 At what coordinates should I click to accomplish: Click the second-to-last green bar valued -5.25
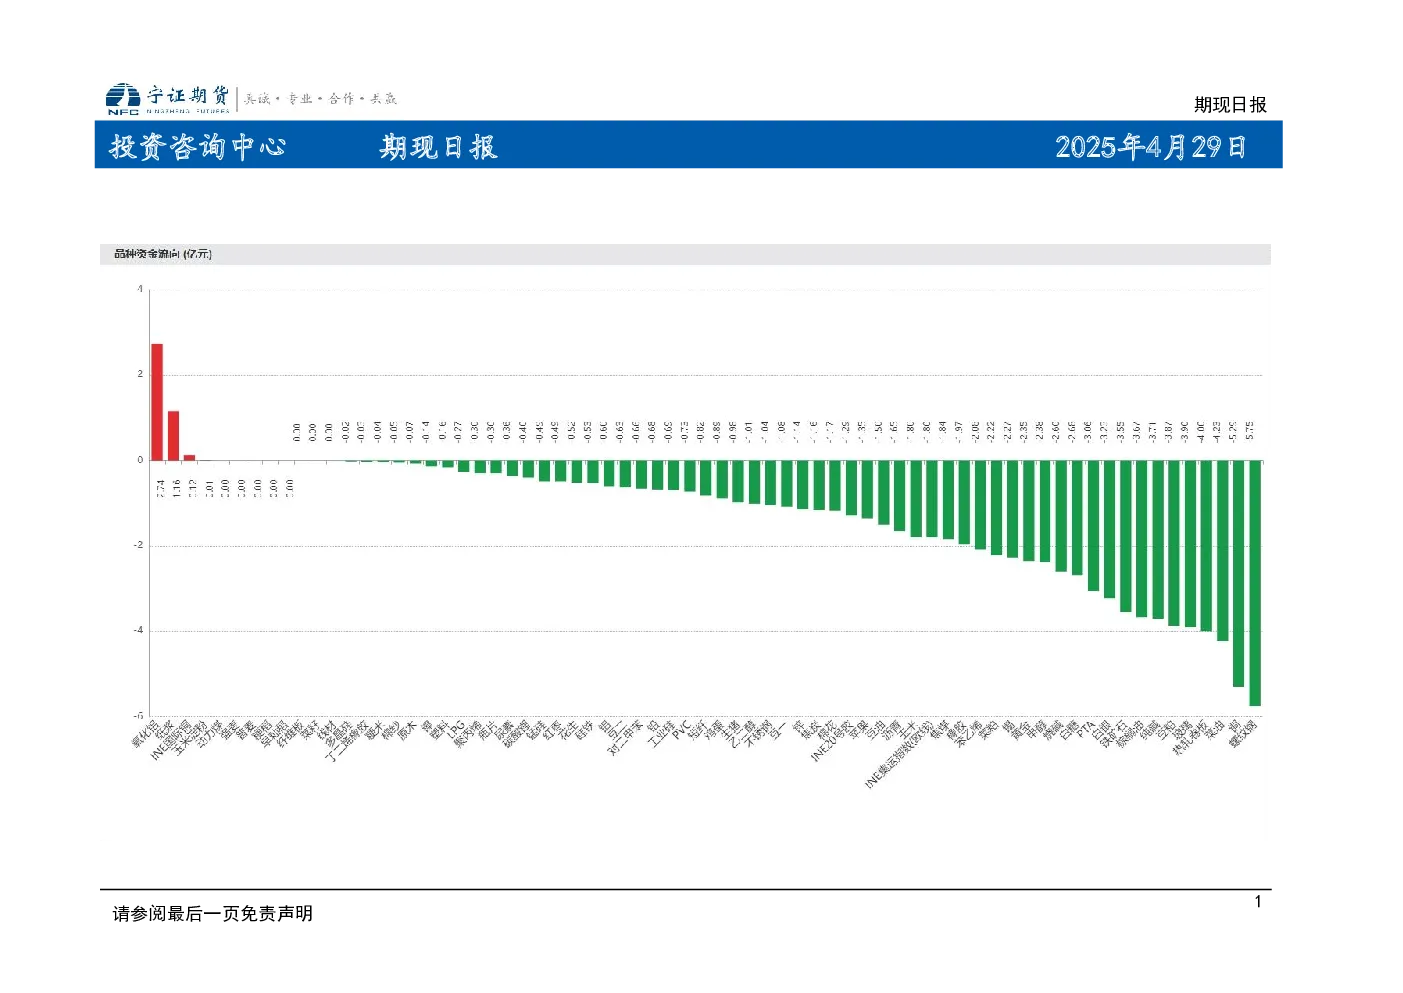click(1239, 573)
